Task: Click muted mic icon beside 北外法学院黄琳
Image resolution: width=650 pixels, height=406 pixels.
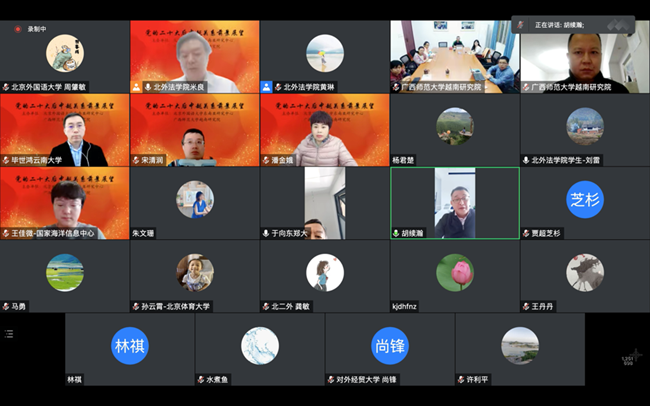Action: click(278, 87)
